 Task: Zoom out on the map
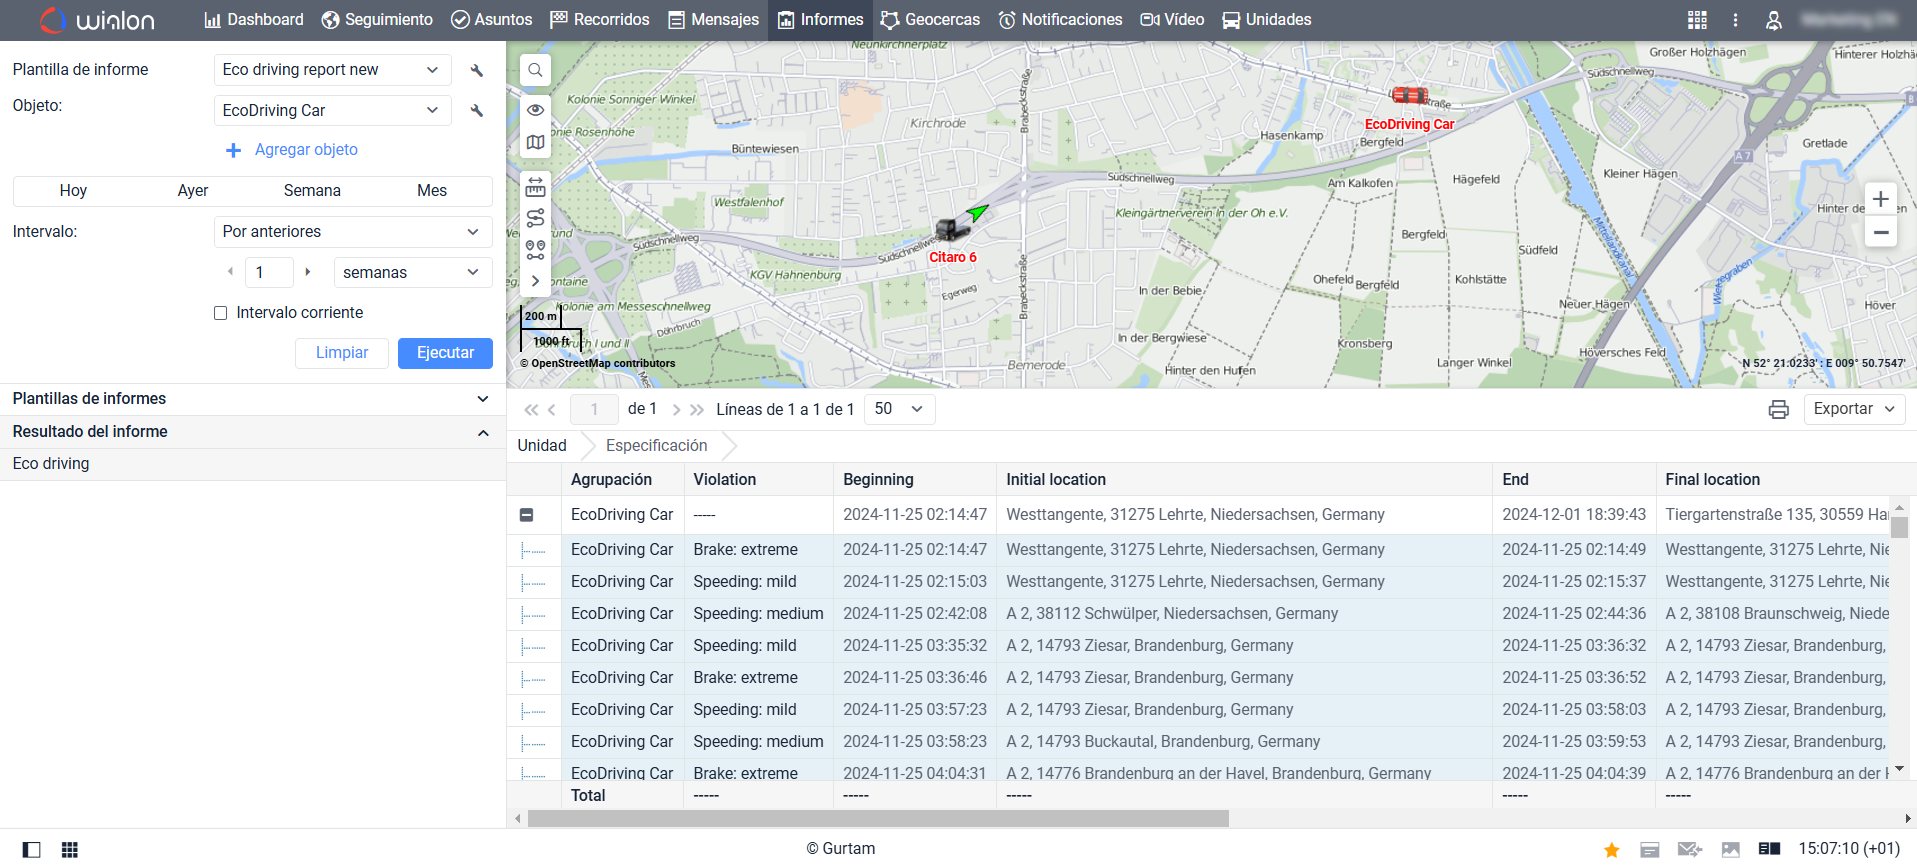tap(1880, 232)
